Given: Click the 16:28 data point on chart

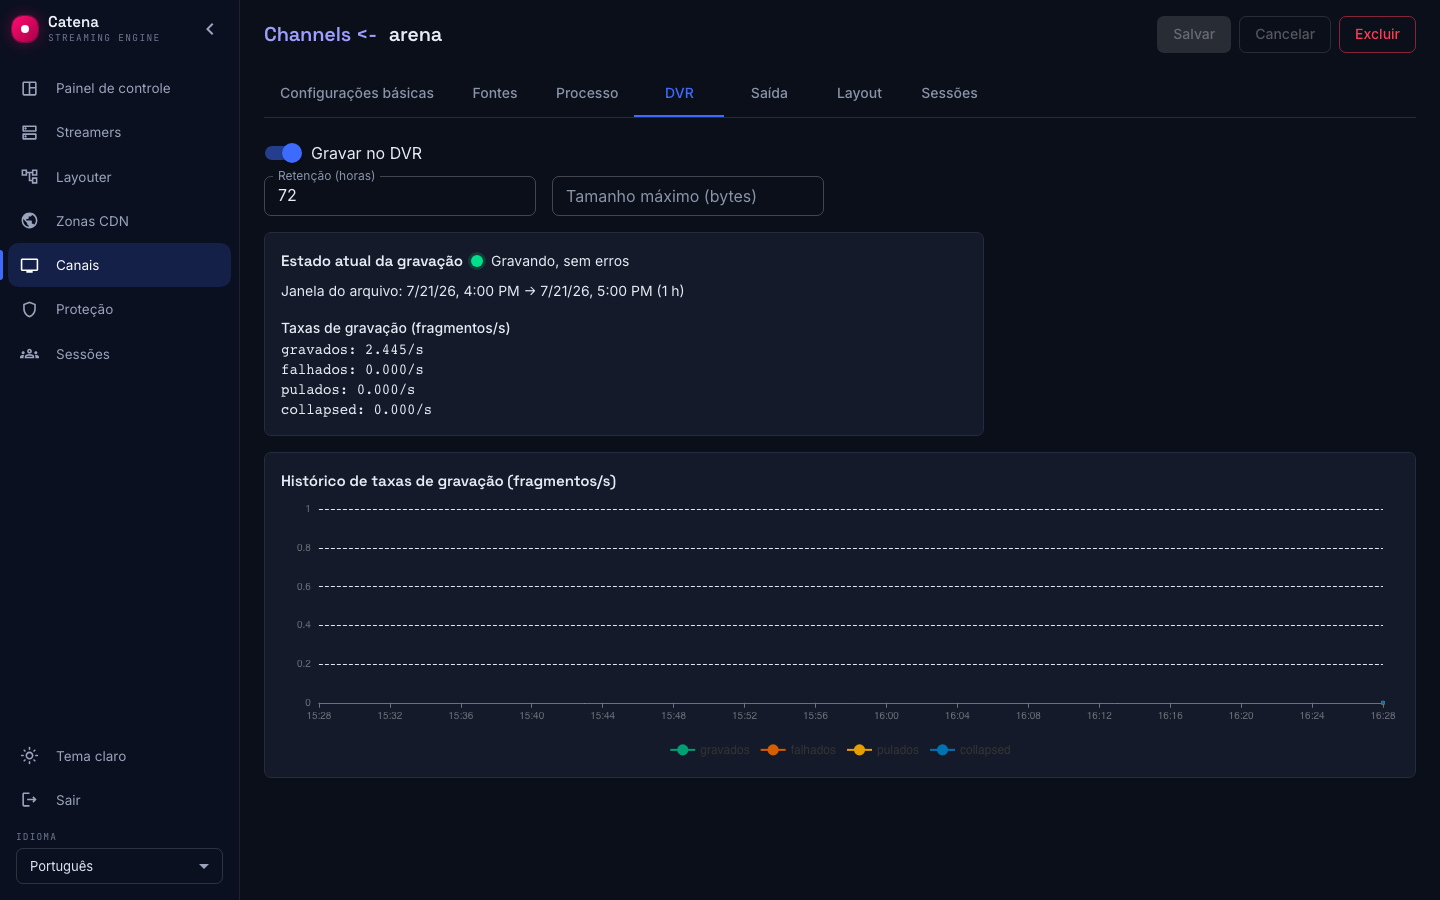Looking at the screenshot, I should pos(1383,703).
